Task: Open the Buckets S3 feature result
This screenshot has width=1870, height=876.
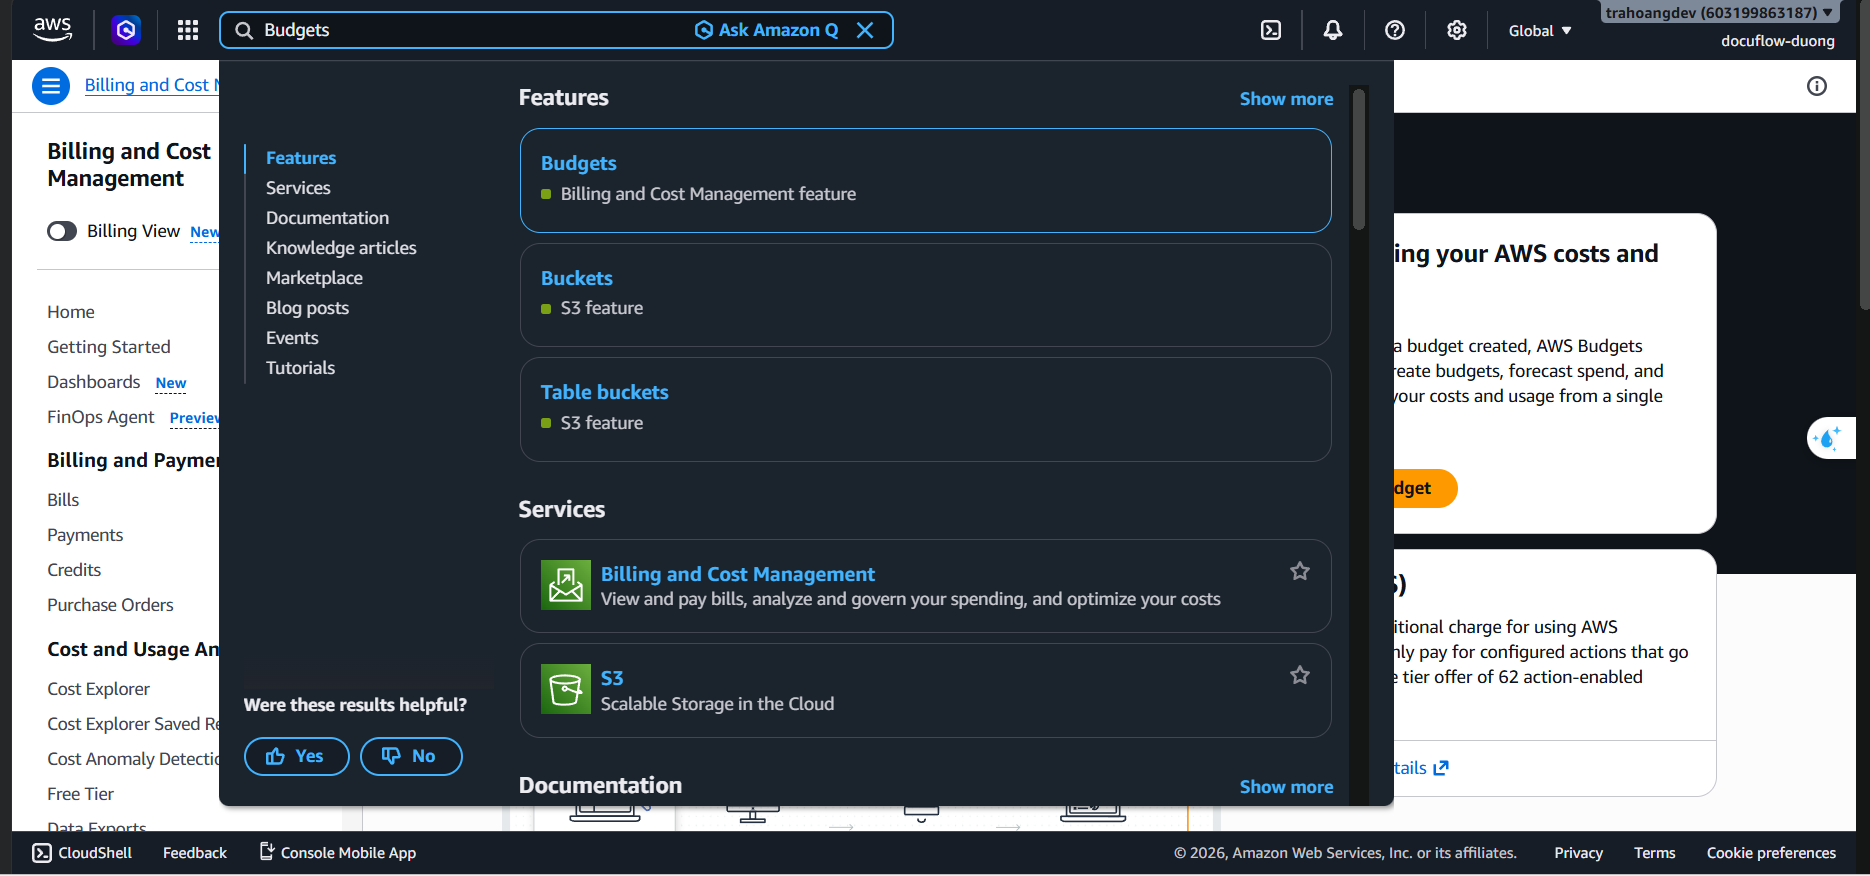Action: click(925, 295)
